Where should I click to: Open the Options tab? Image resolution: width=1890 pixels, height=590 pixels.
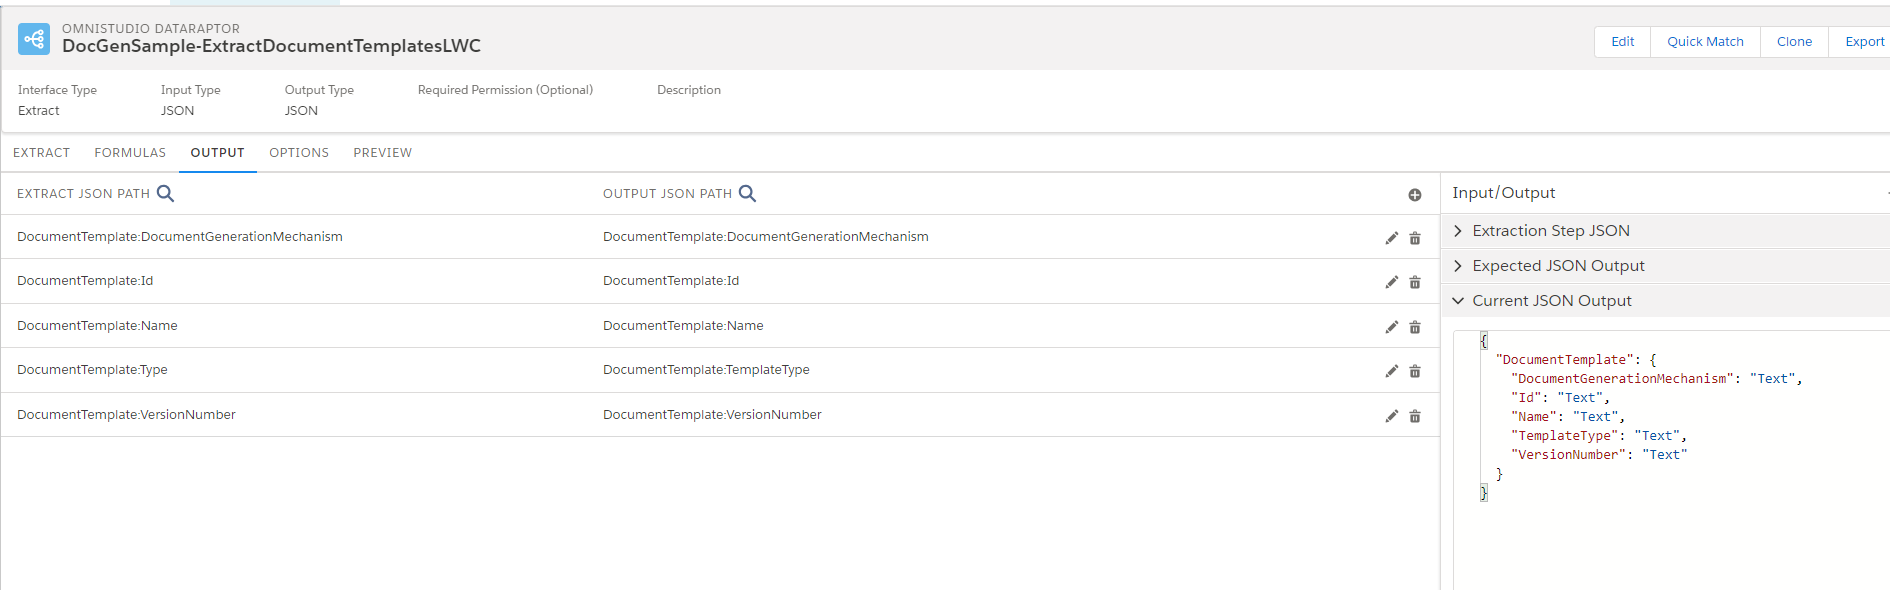click(299, 153)
